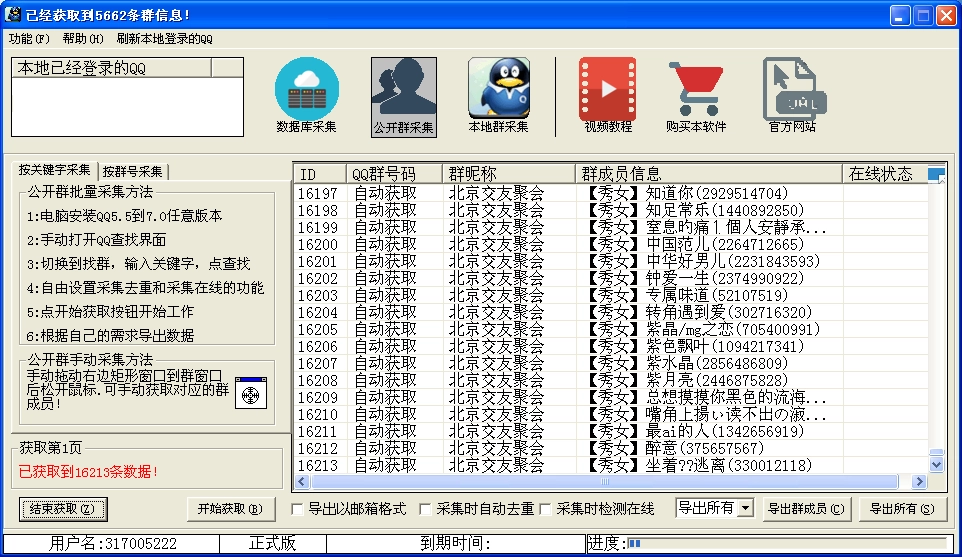This screenshot has width=962, height=557.
Task: Select member 紫月亮(2446875828)
Action: pos(716,380)
